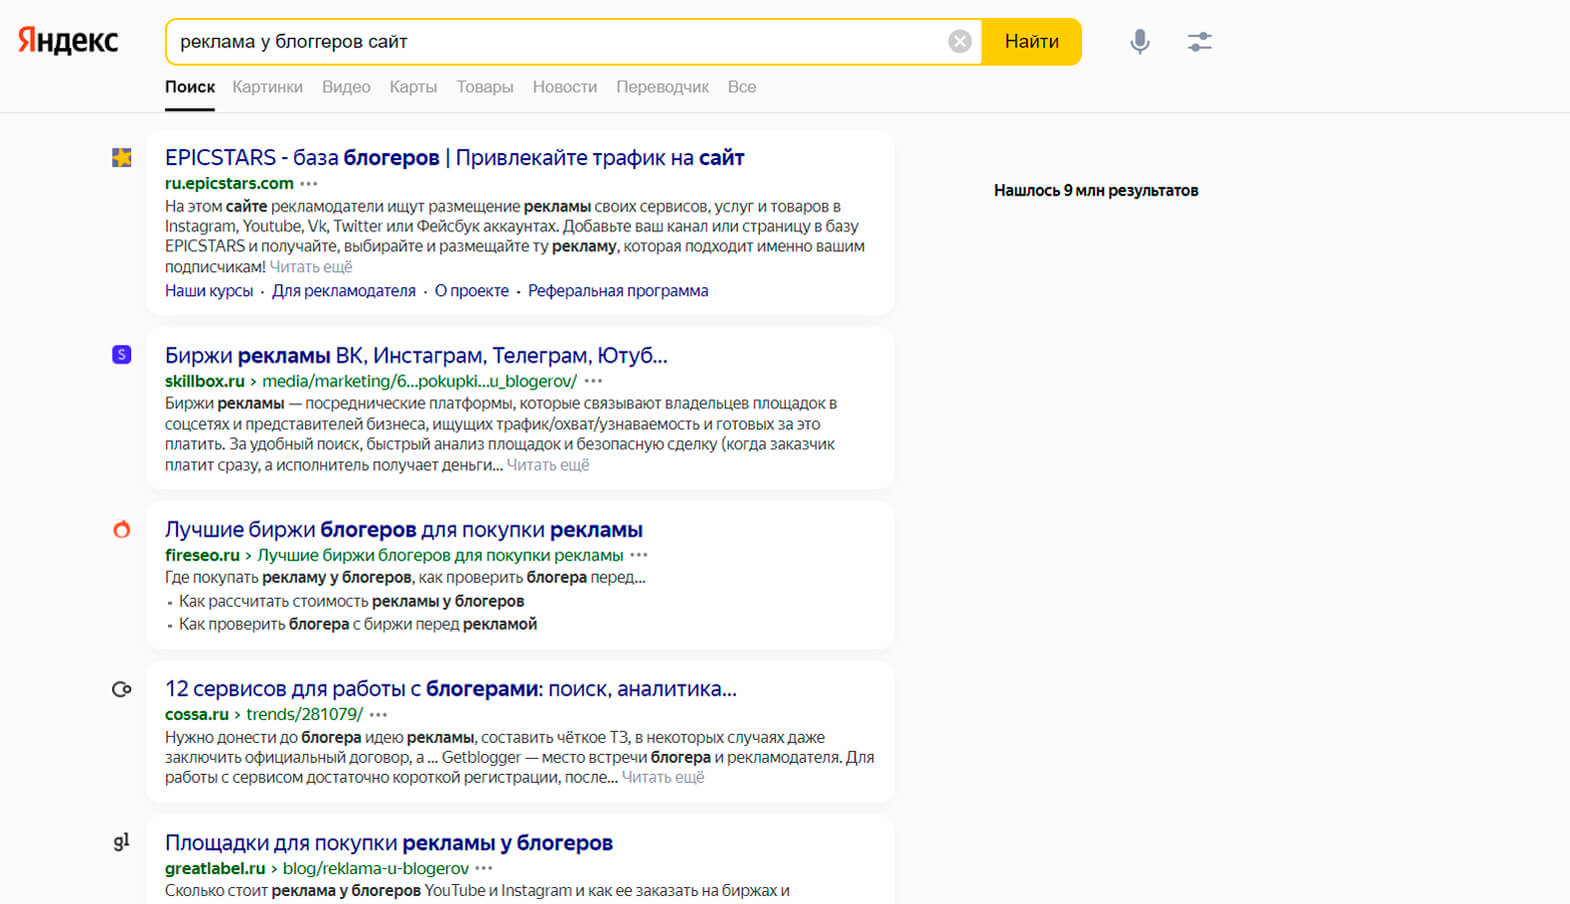Open the Yandex logo home link

68,41
